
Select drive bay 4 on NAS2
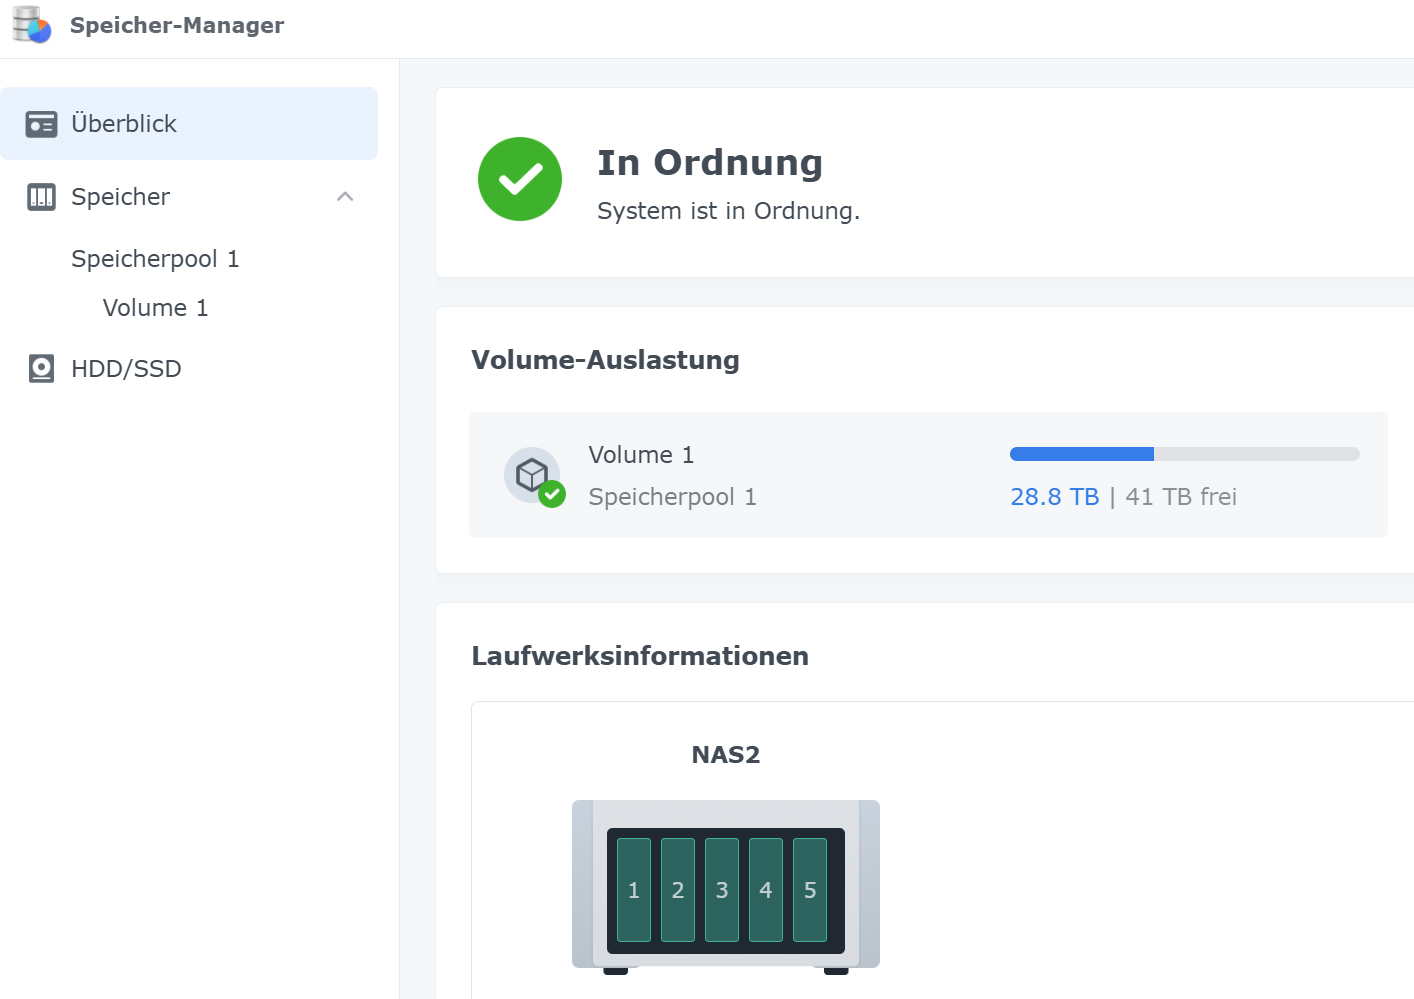766,890
